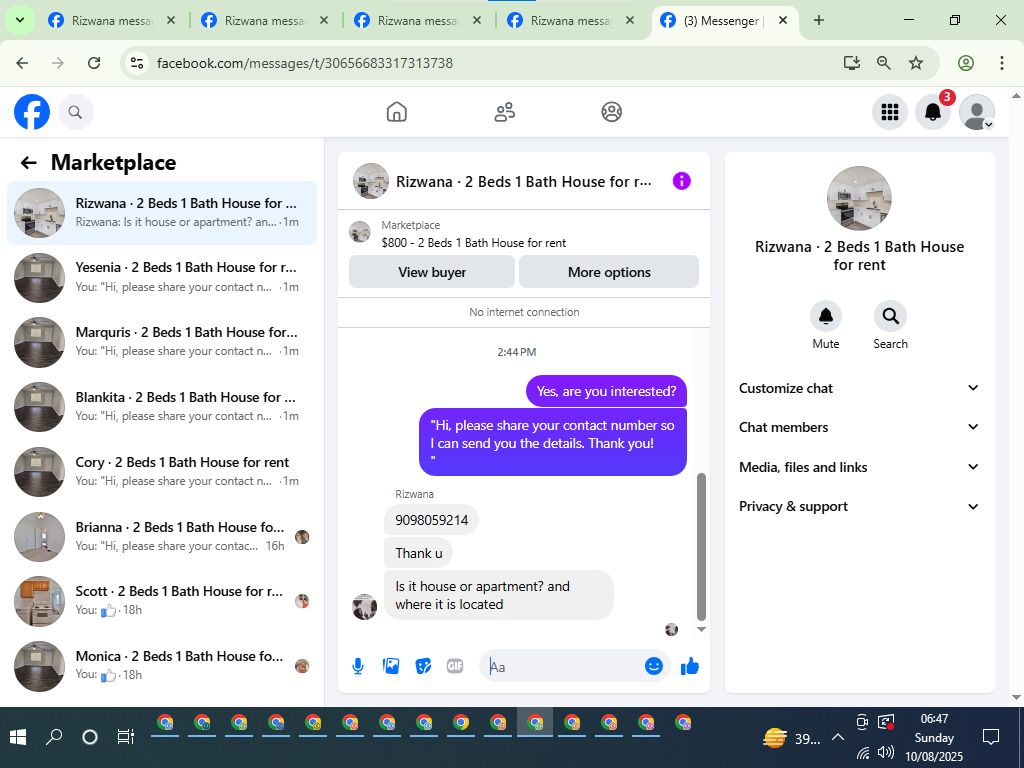
Task: Open the Rizwana conversation in the list
Action: coord(162,213)
